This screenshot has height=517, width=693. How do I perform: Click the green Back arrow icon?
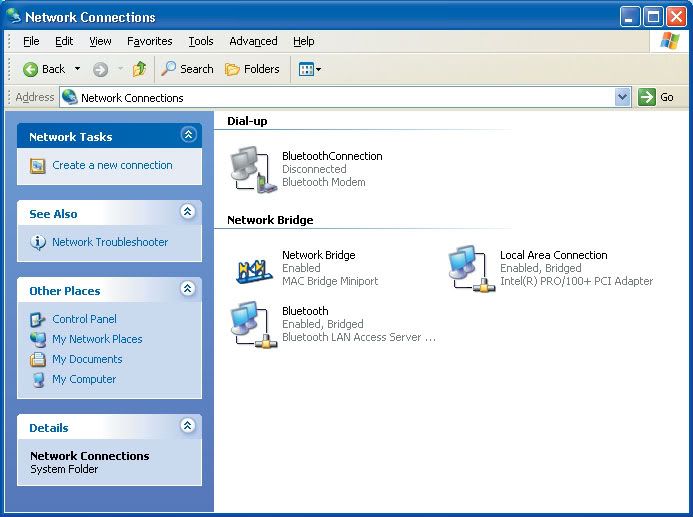pos(30,69)
